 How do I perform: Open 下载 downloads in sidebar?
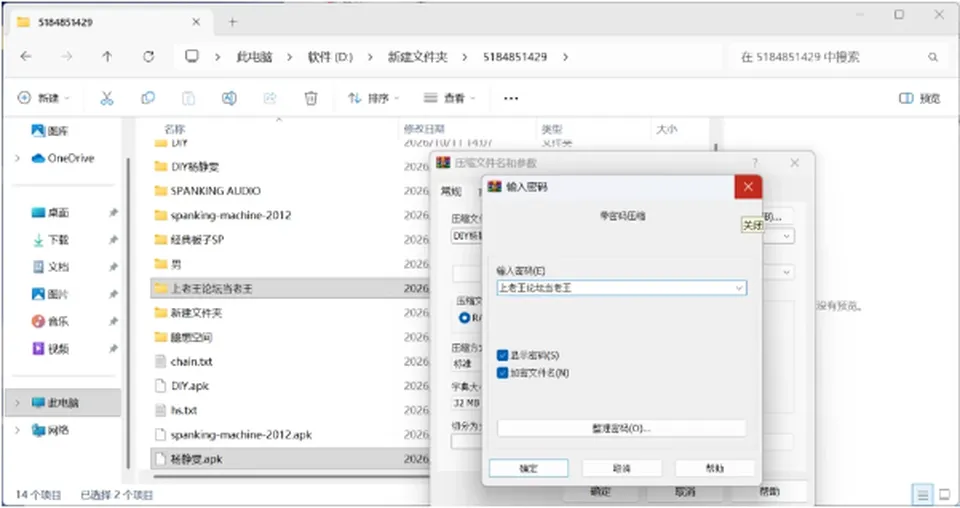click(50, 240)
